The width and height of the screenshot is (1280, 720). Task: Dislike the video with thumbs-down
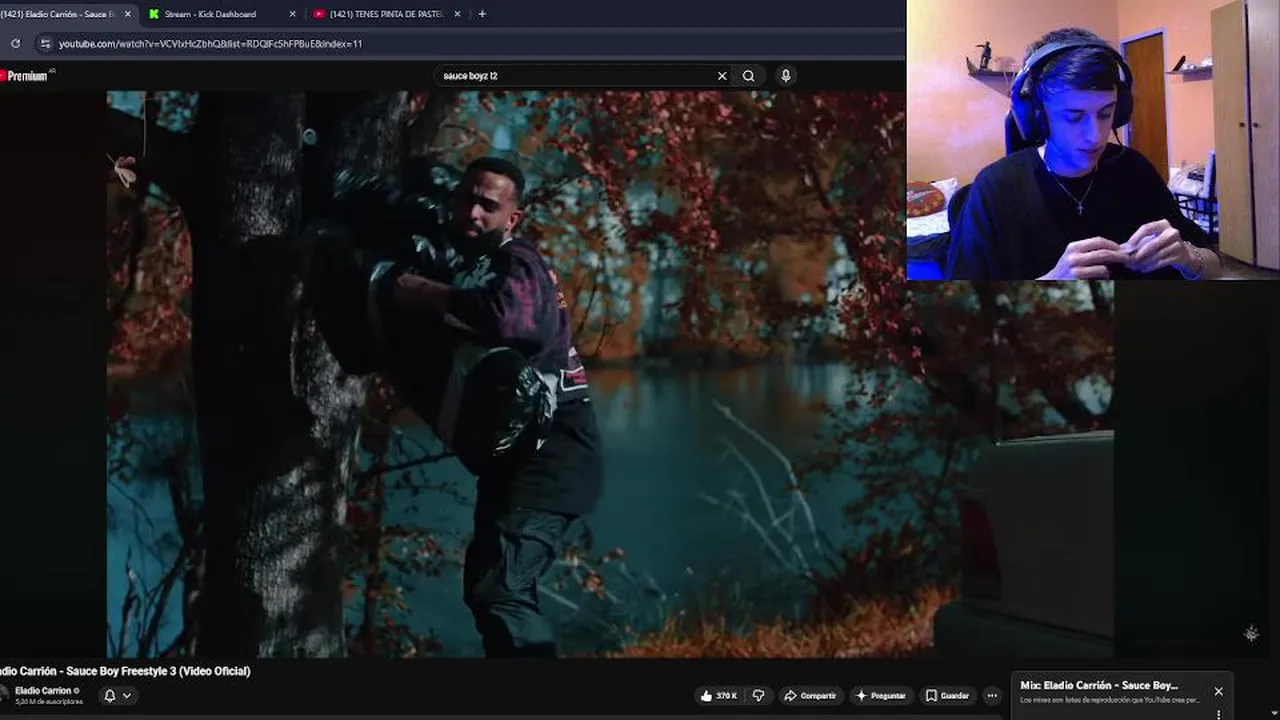[759, 695]
